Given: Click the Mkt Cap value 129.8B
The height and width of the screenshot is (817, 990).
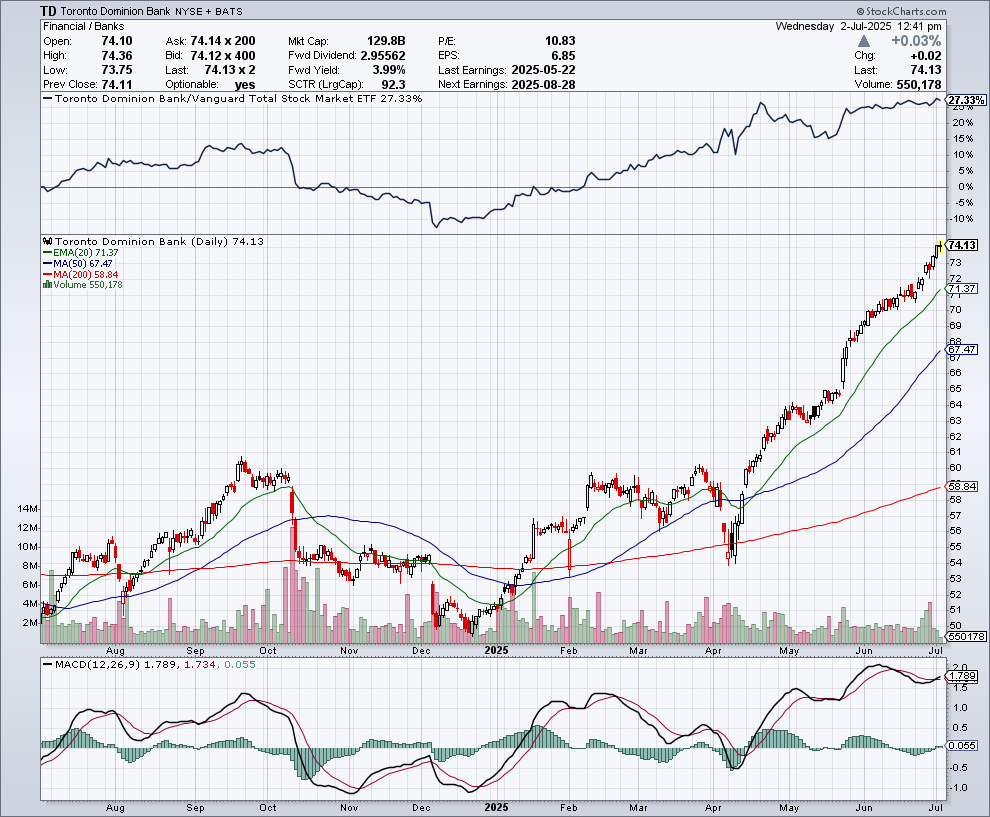Looking at the screenshot, I should [x=386, y=41].
